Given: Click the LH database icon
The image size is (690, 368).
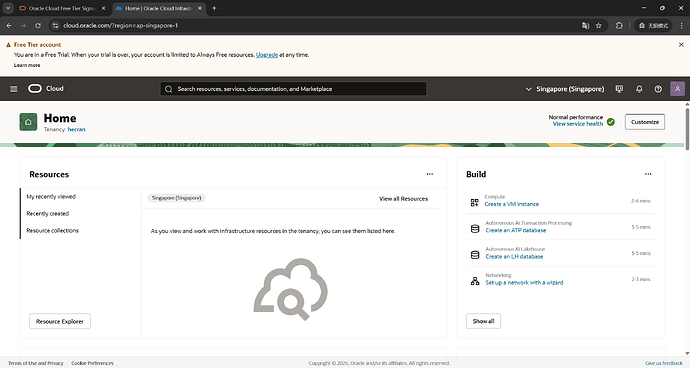Looking at the screenshot, I should [475, 254].
